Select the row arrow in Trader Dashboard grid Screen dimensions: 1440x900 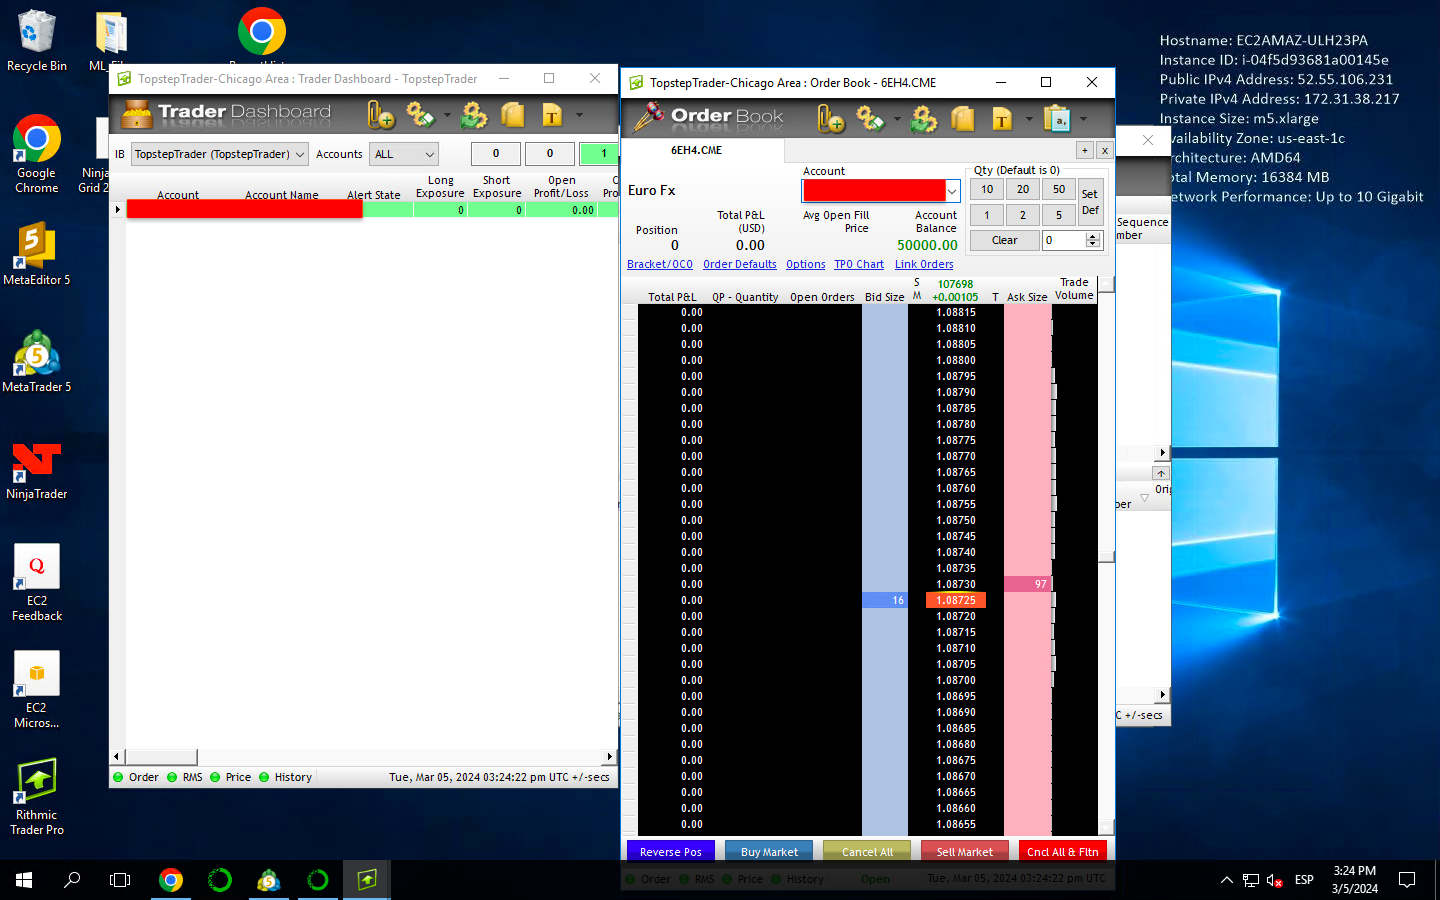tap(118, 210)
